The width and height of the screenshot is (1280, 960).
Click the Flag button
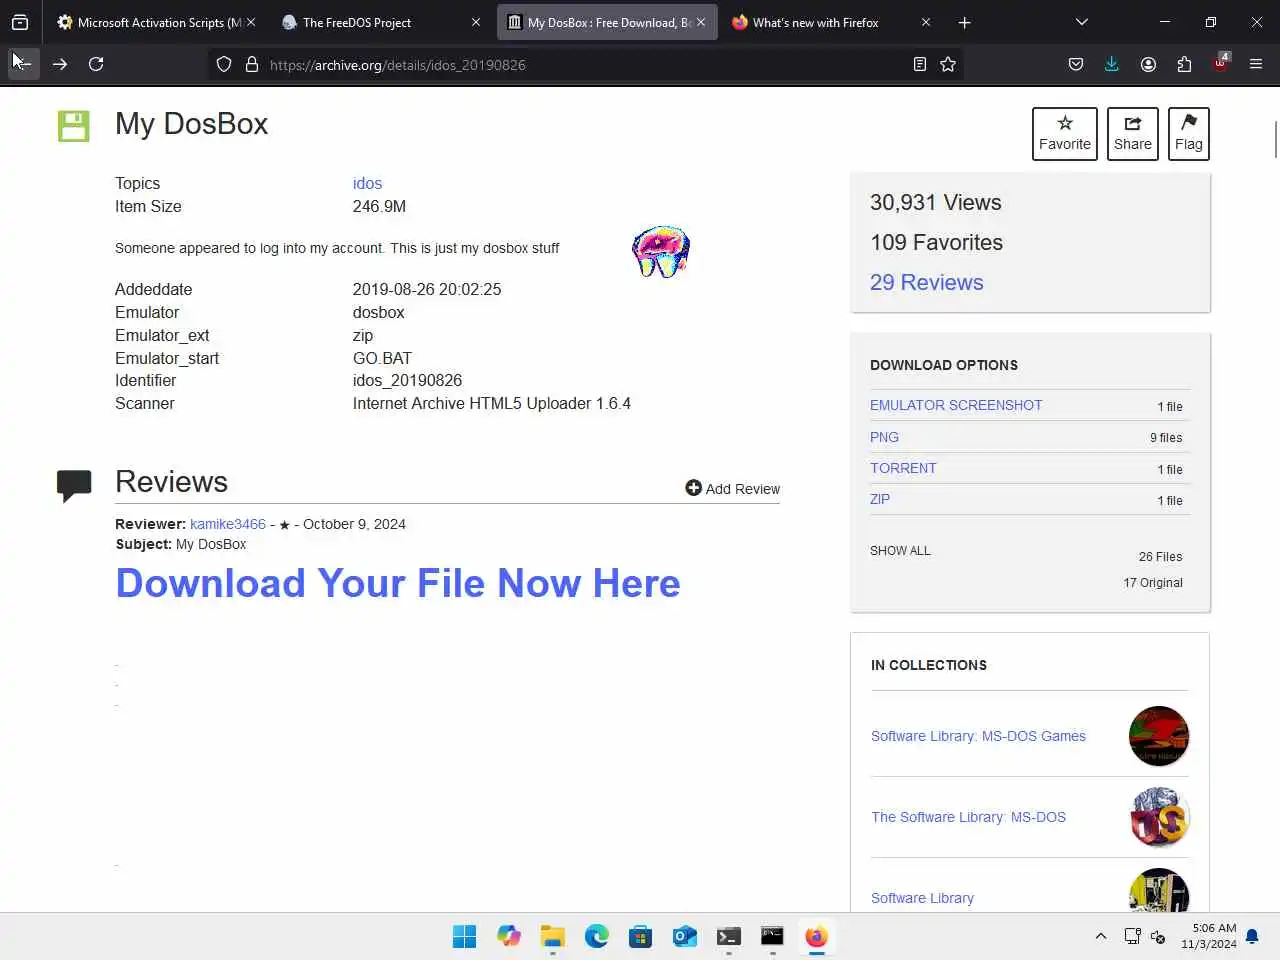click(x=1189, y=133)
